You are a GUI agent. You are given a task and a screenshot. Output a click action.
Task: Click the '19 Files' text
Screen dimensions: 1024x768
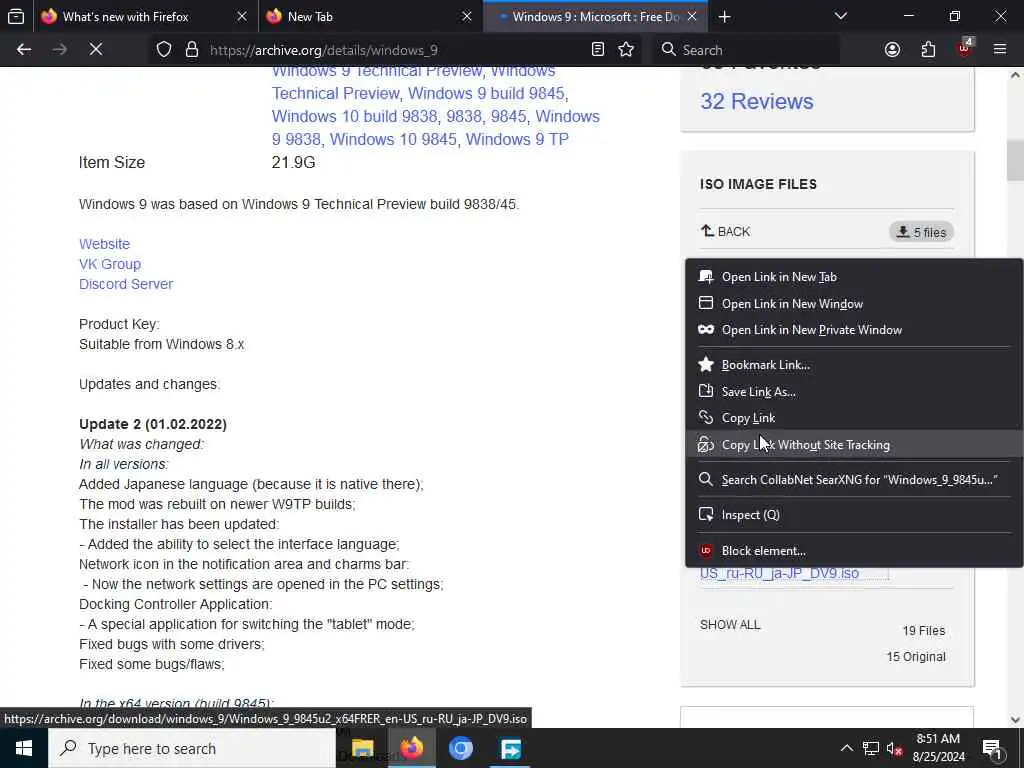[x=923, y=631]
